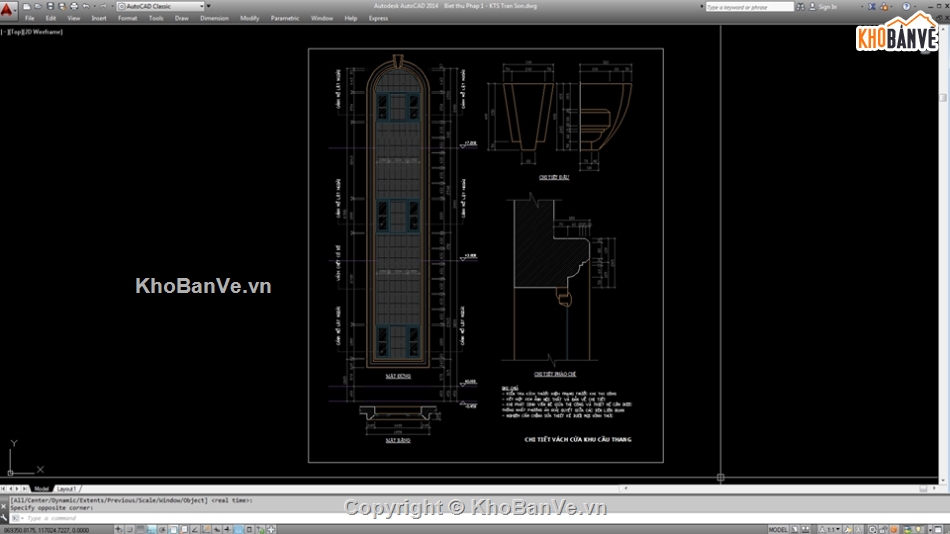Toggle Ortho Mode in status bar
The height and width of the screenshot is (534, 950).
coord(151,529)
